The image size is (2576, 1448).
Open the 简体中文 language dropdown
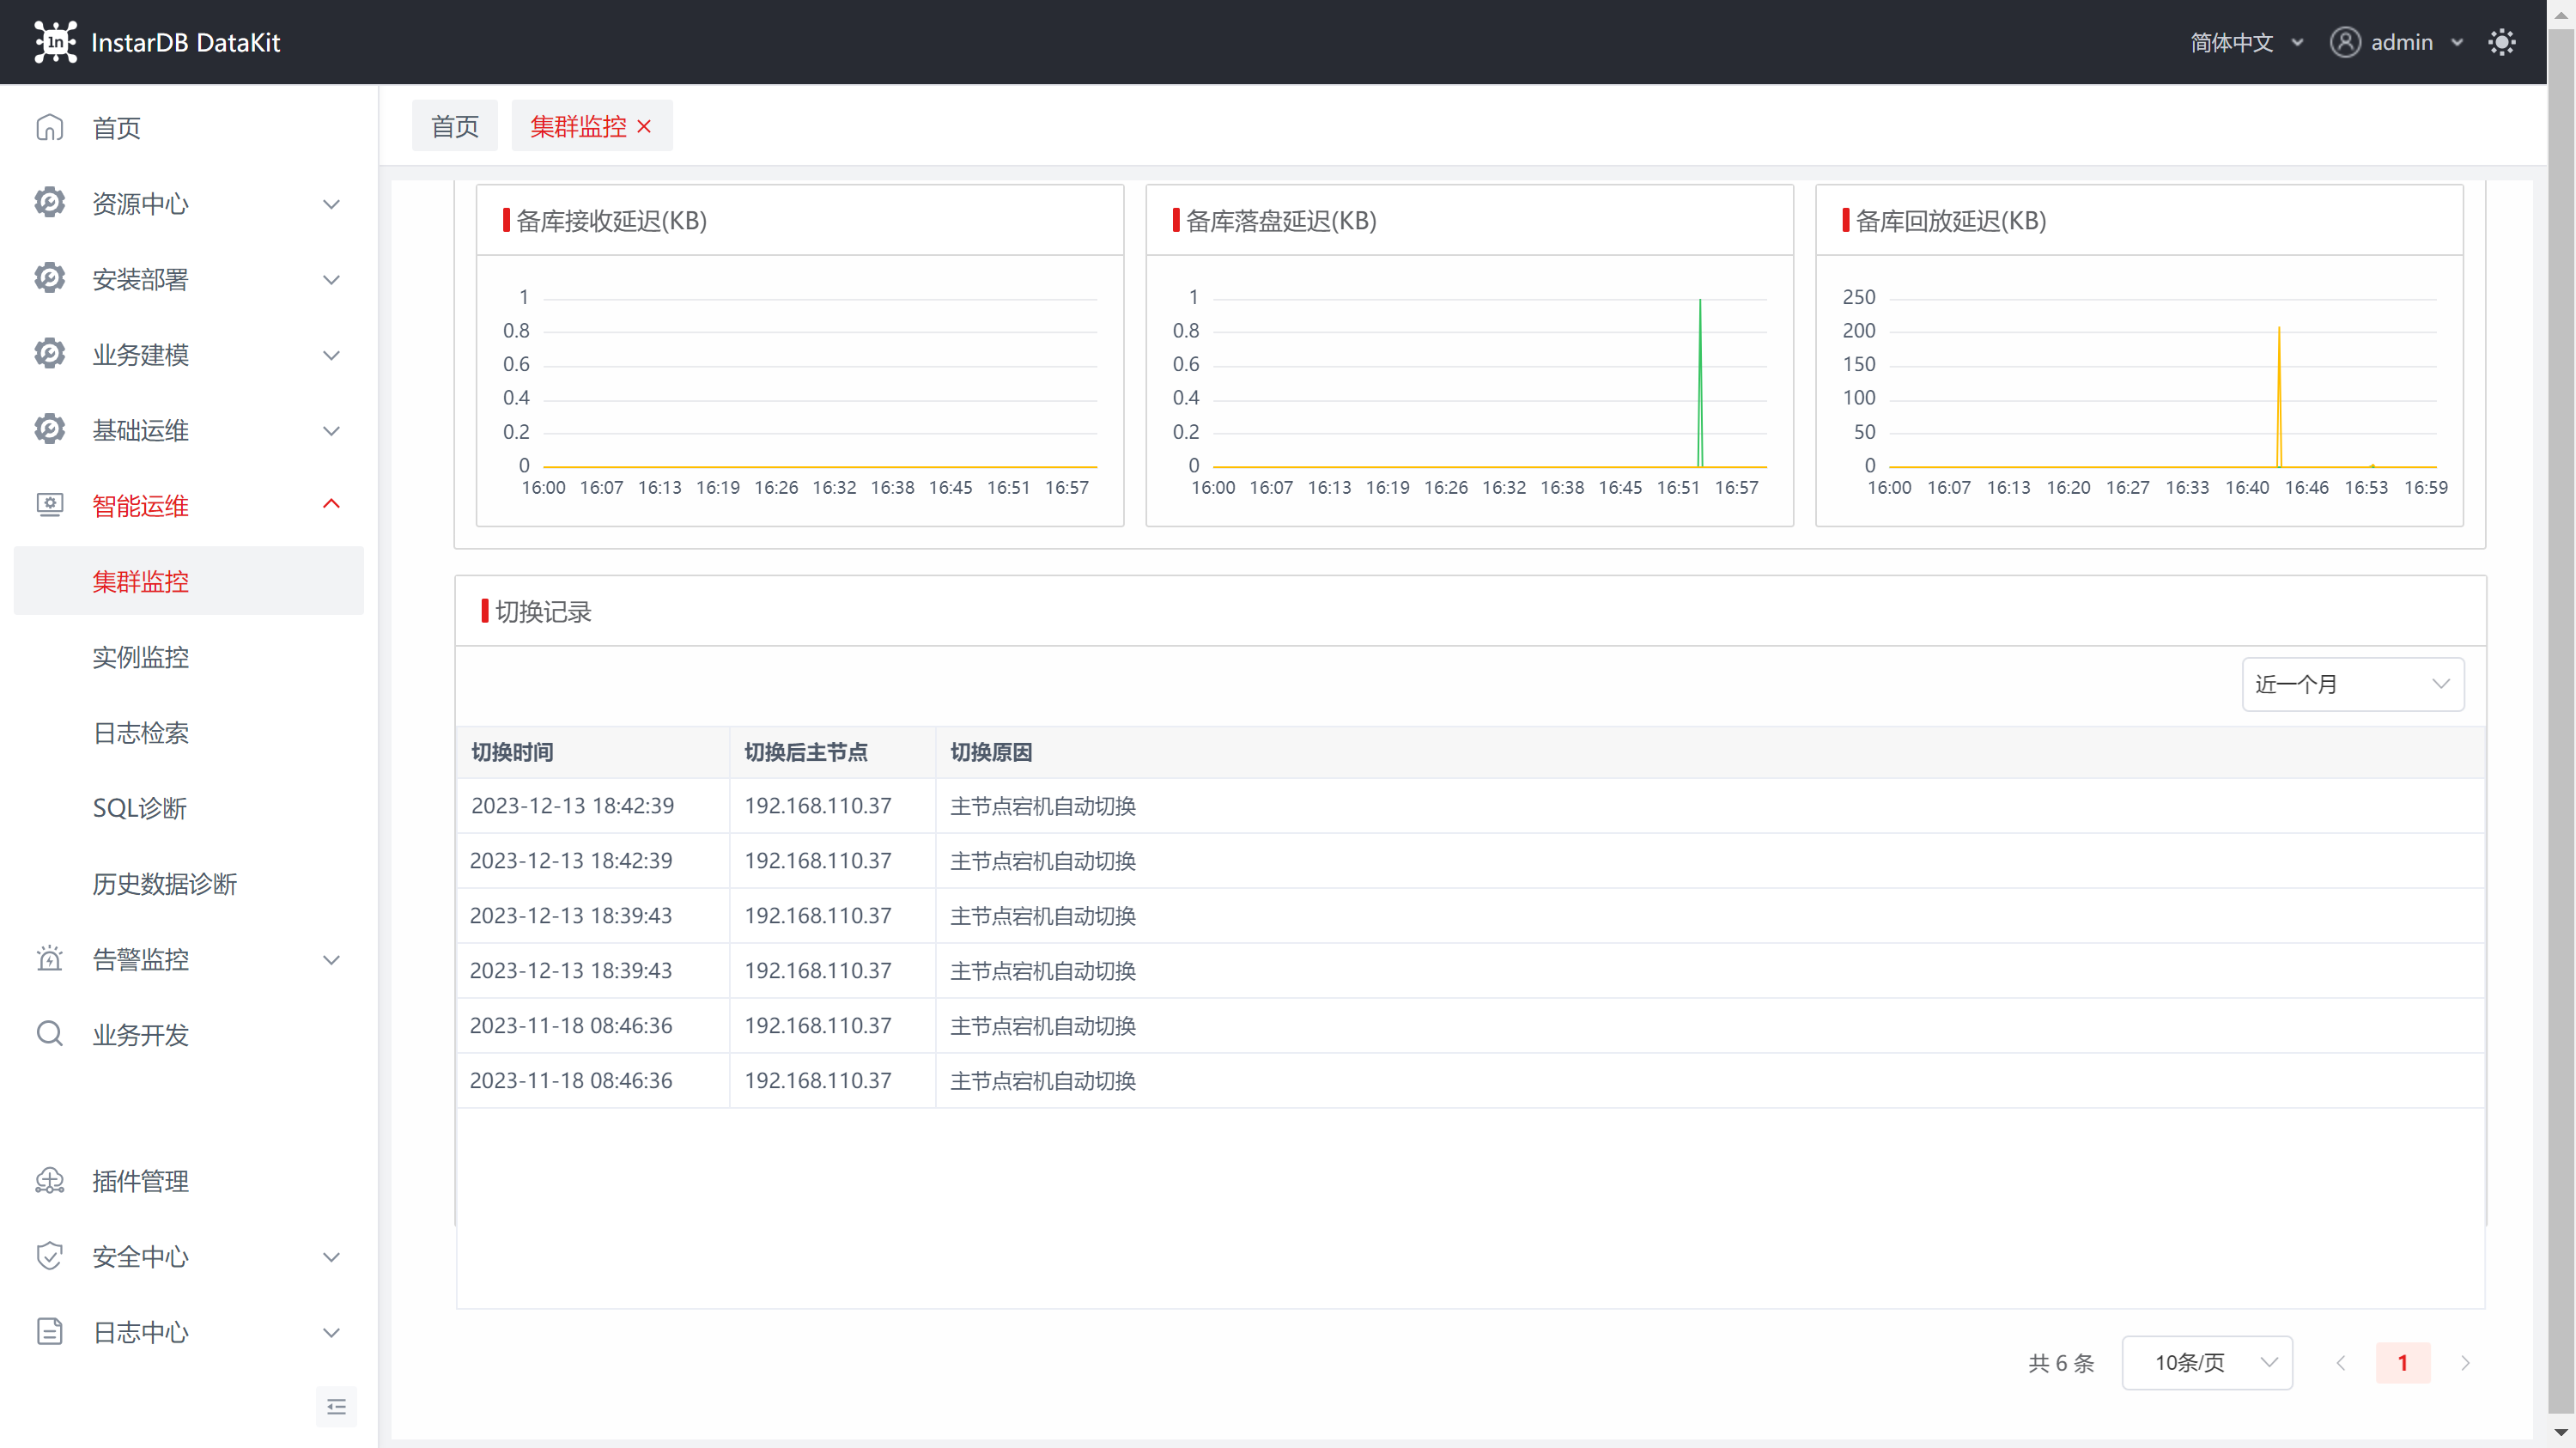[2246, 42]
